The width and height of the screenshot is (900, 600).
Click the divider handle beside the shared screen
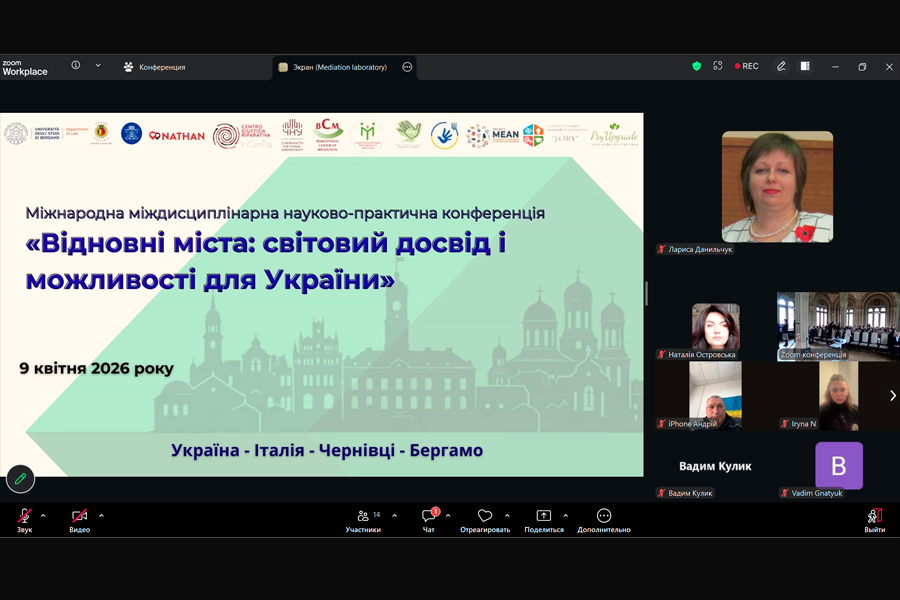coord(646,294)
